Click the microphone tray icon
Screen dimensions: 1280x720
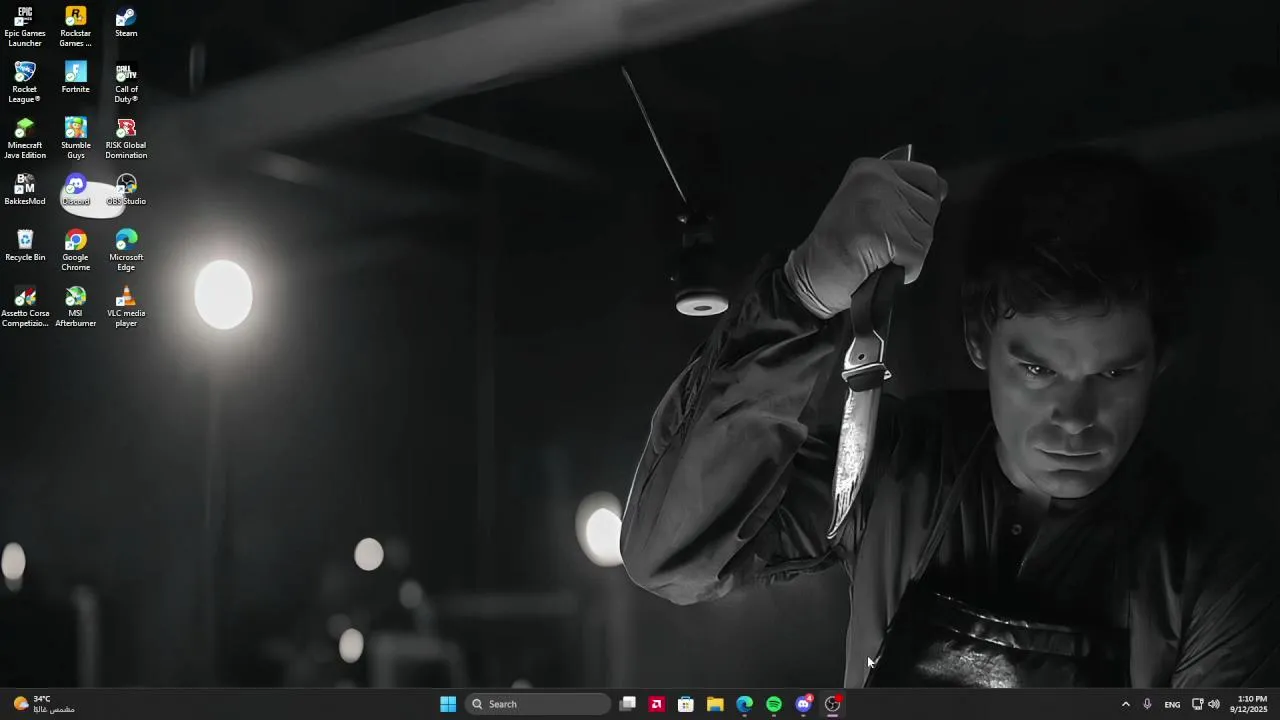pyautogui.click(x=1147, y=704)
